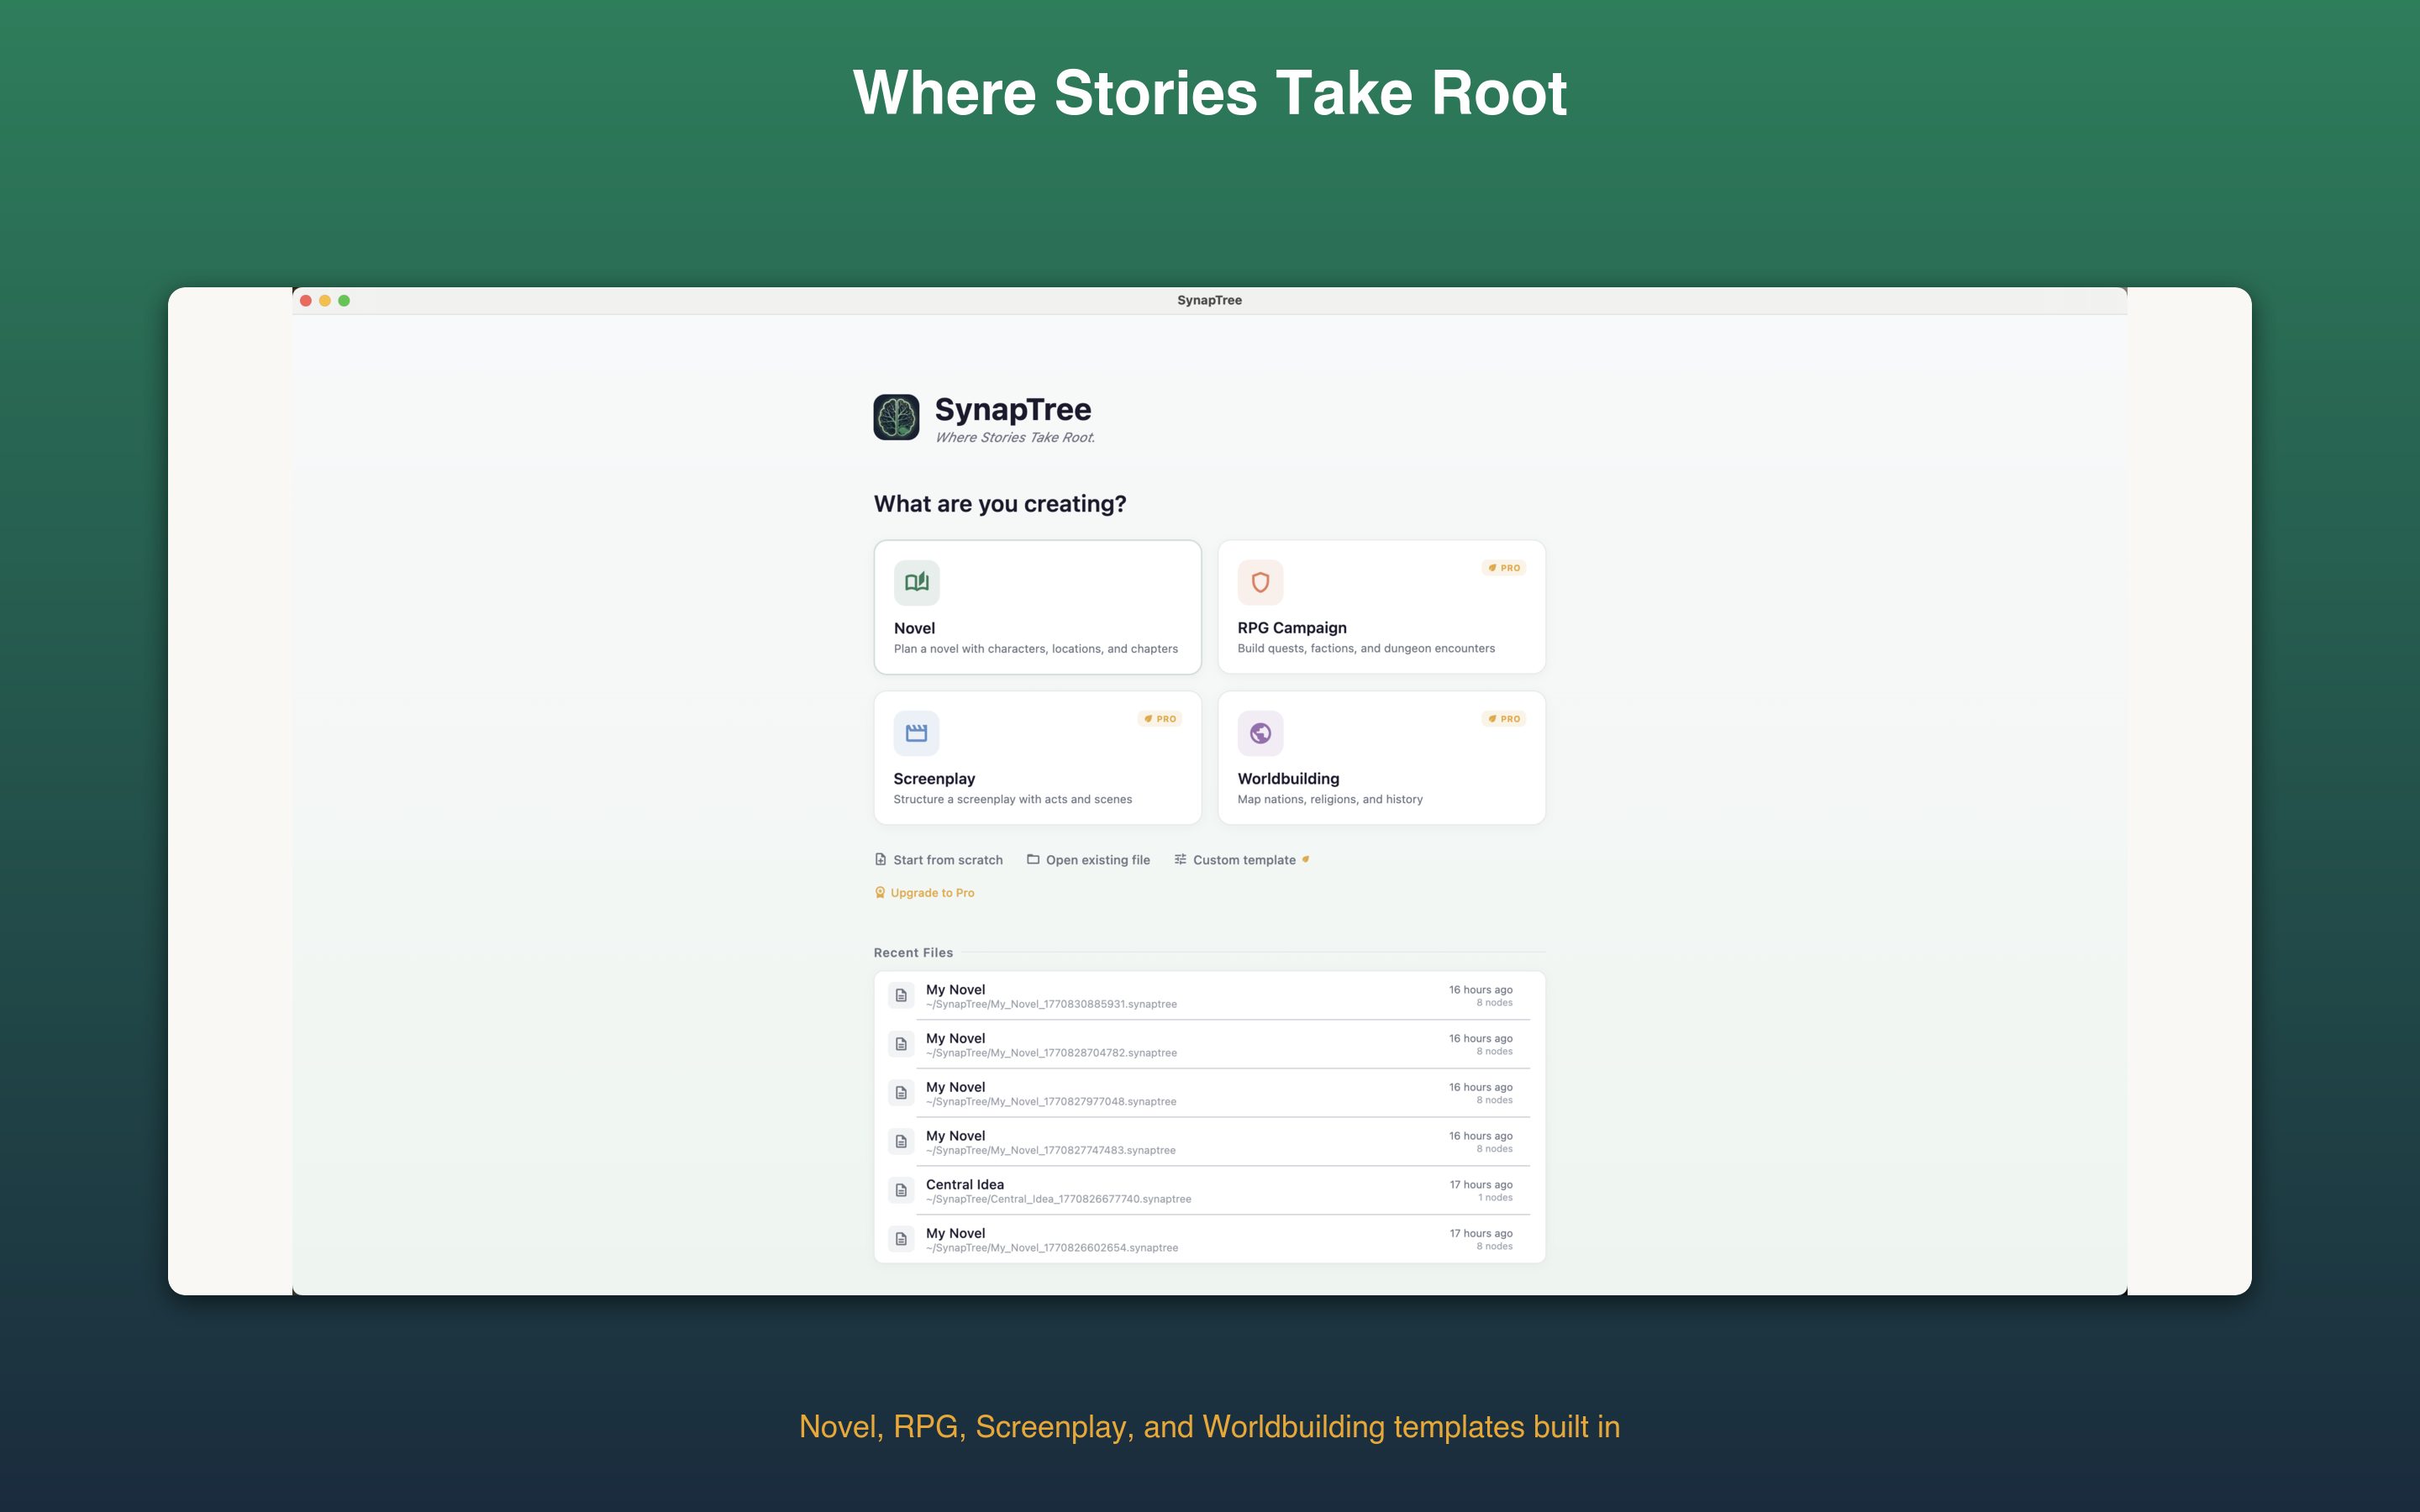
Task: Click the Custom template link
Action: point(1243,860)
